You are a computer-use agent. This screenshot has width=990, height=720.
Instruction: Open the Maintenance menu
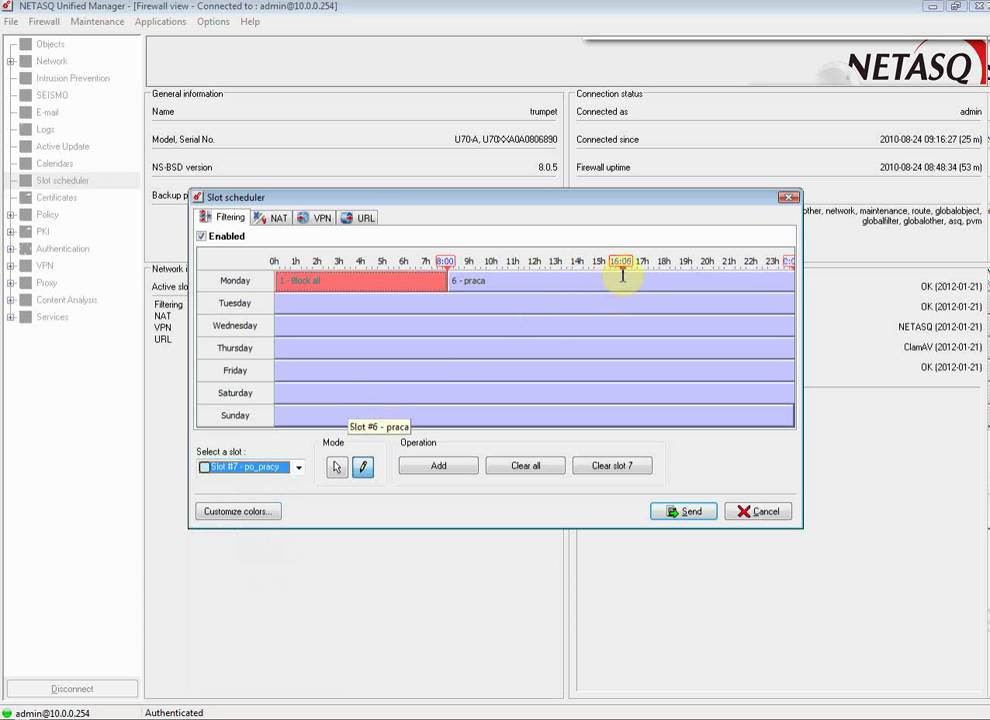[97, 21]
